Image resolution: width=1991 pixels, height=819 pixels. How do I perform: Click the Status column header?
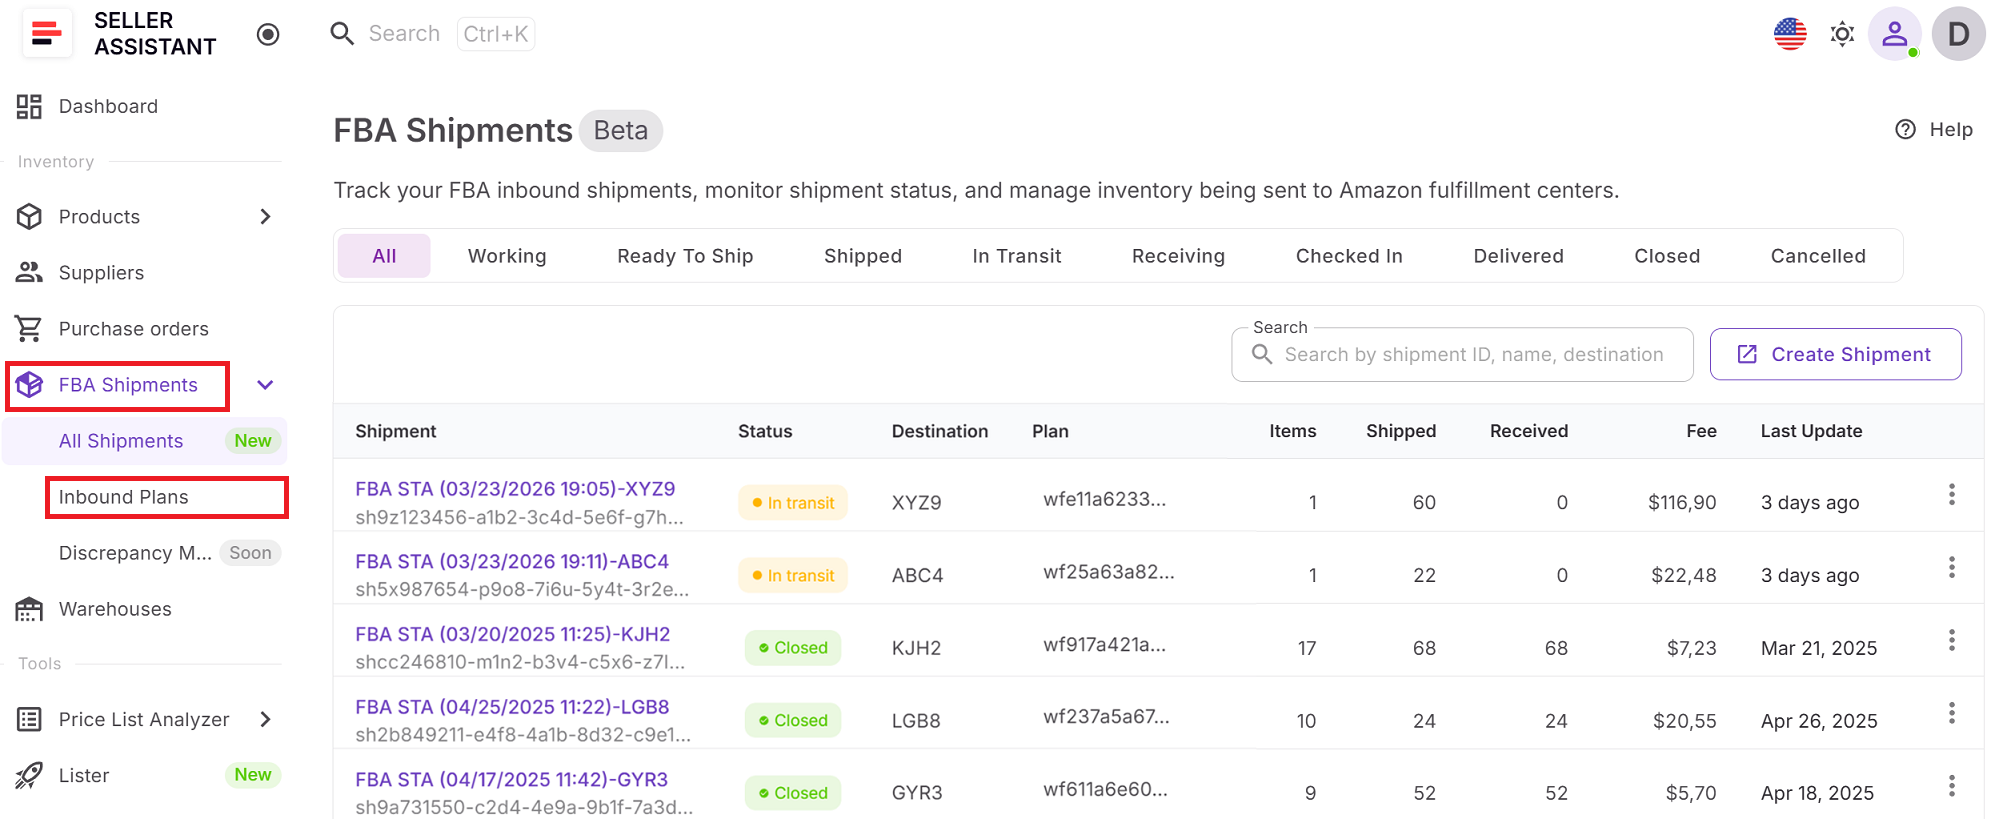(x=765, y=431)
